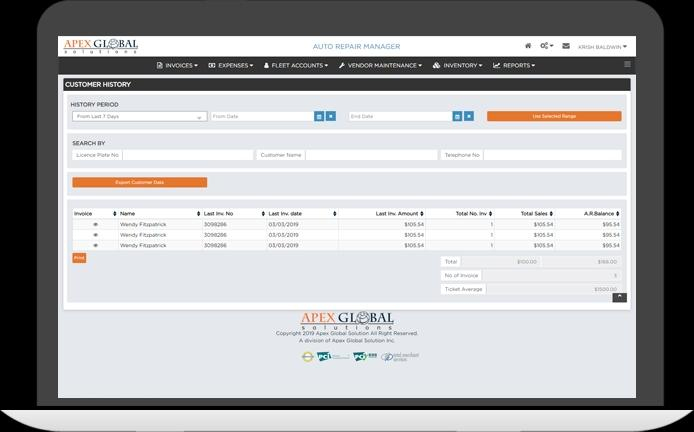The image size is (694, 432).
Task: Open the Inventory menu
Action: (x=458, y=66)
